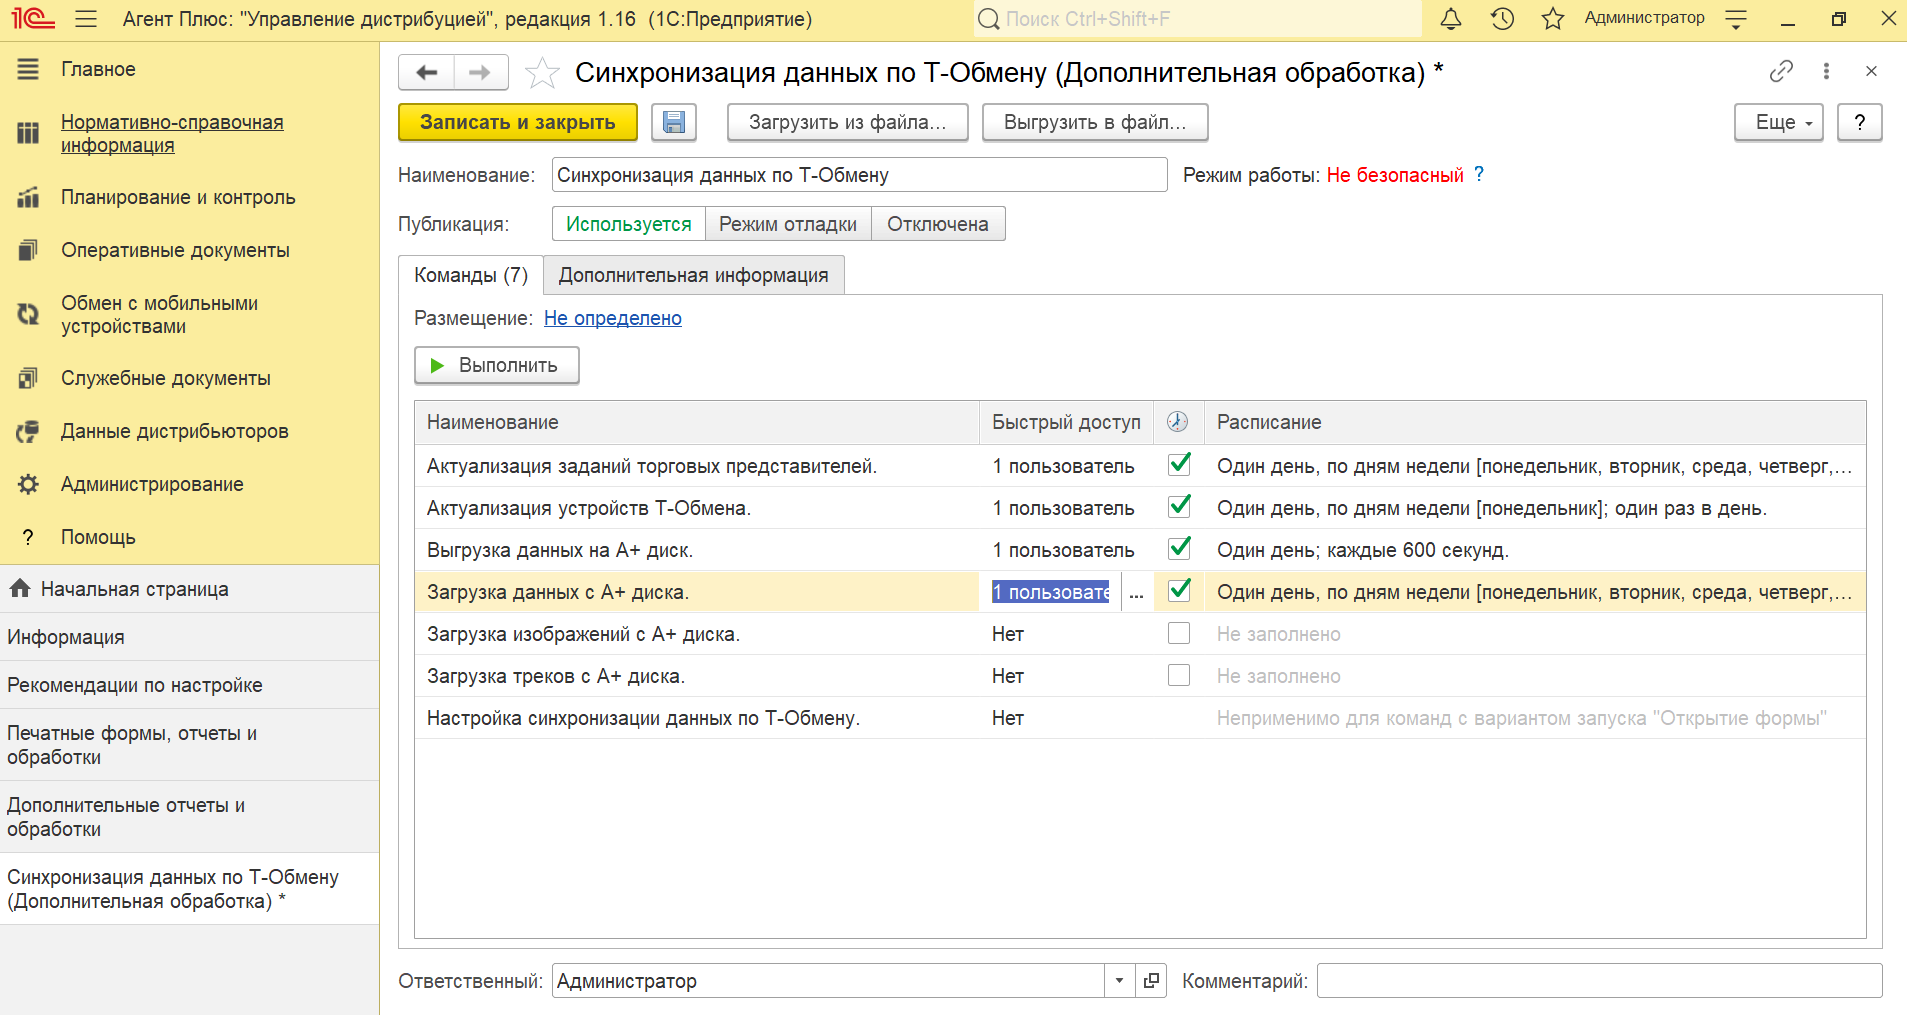
Task: Open help with the ? button
Action: click(x=1860, y=122)
